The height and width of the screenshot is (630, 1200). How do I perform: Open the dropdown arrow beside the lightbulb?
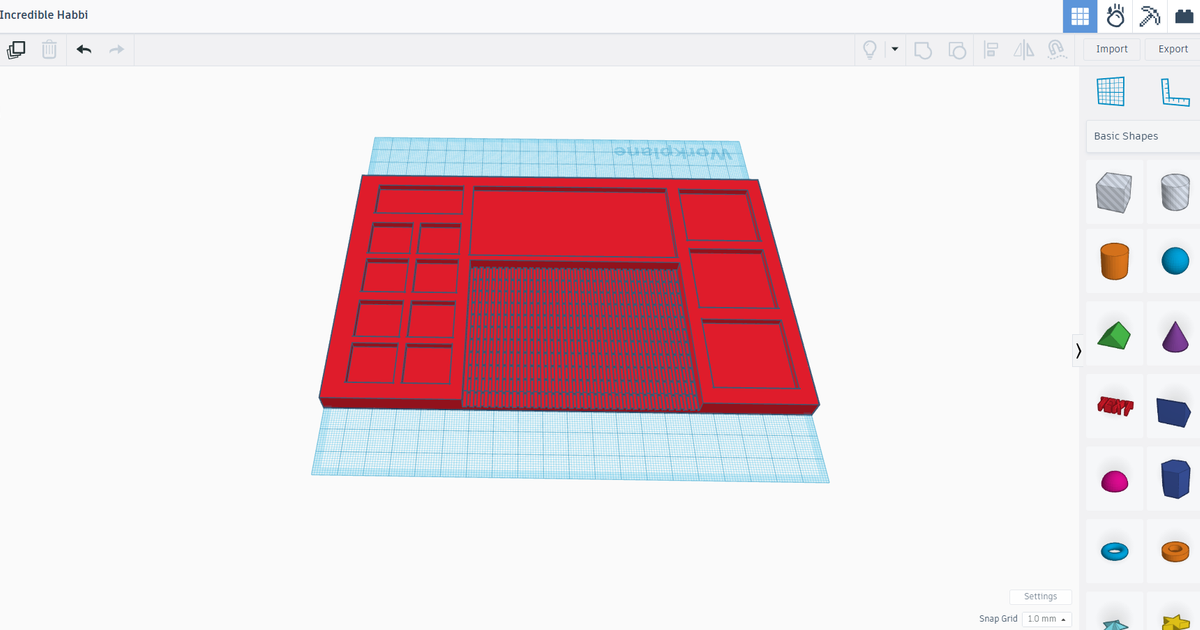(x=894, y=49)
